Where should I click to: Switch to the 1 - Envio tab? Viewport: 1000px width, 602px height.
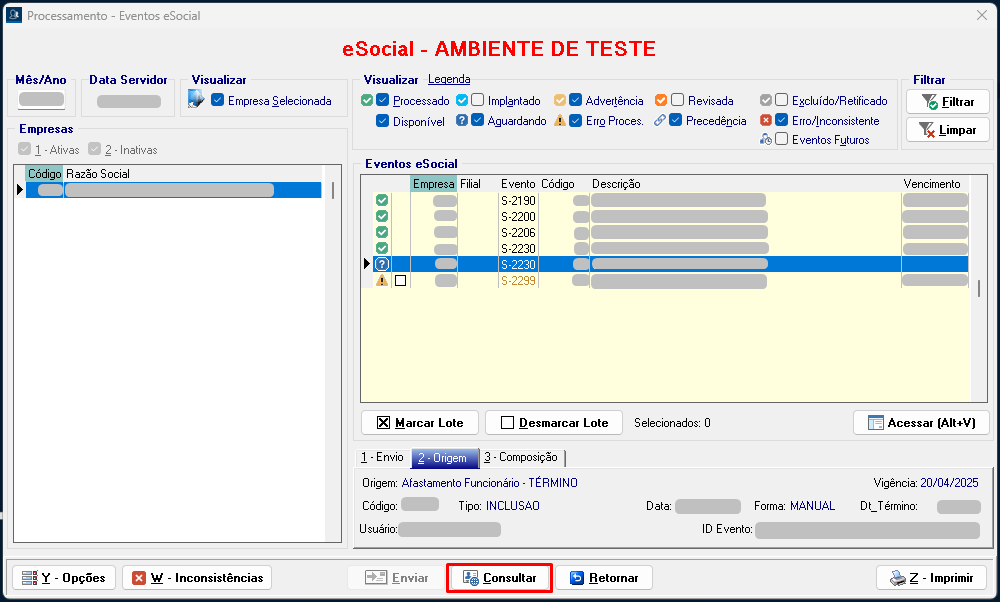382,457
